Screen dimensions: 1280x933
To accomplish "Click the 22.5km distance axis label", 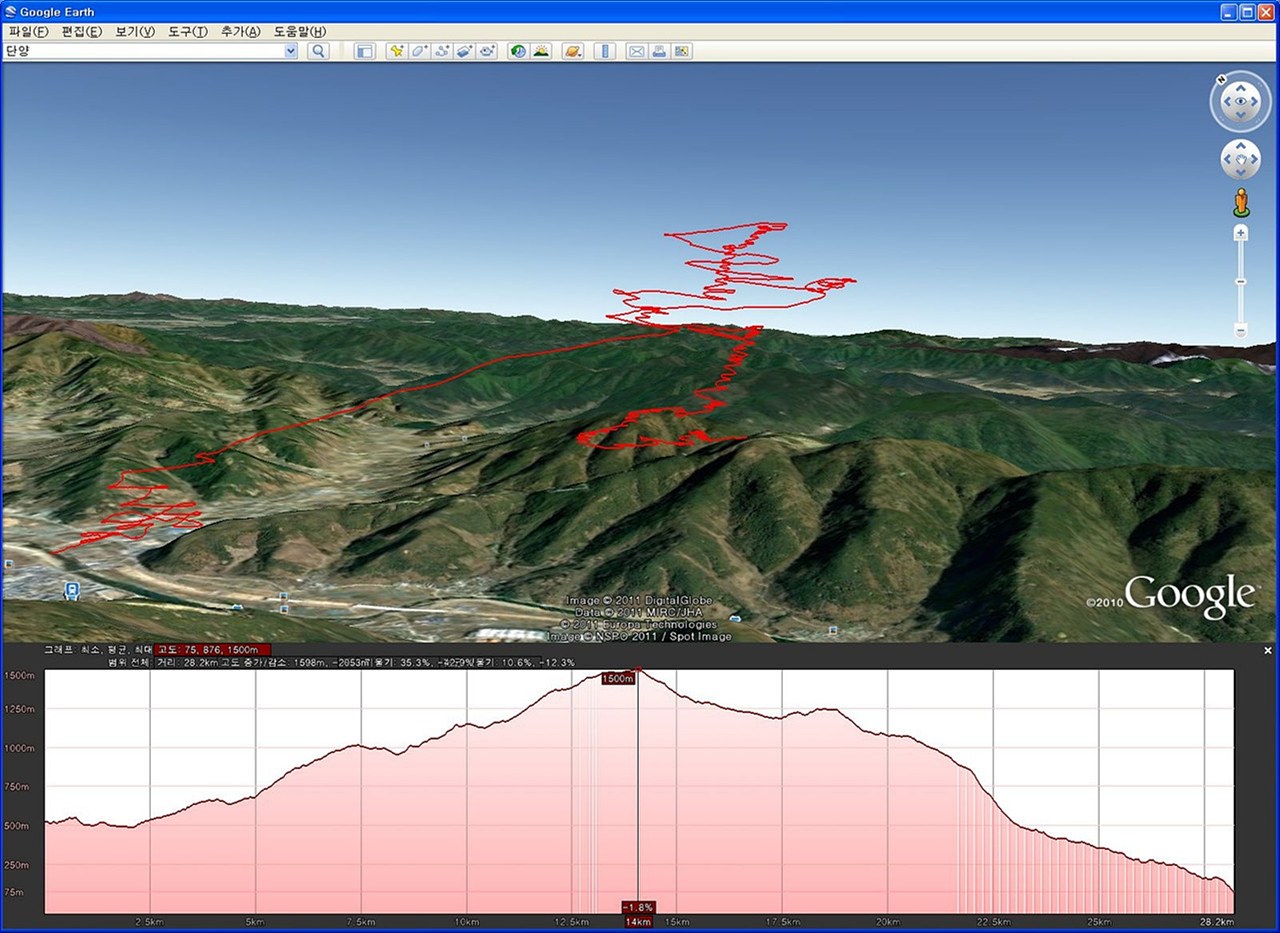I will pos(993,921).
